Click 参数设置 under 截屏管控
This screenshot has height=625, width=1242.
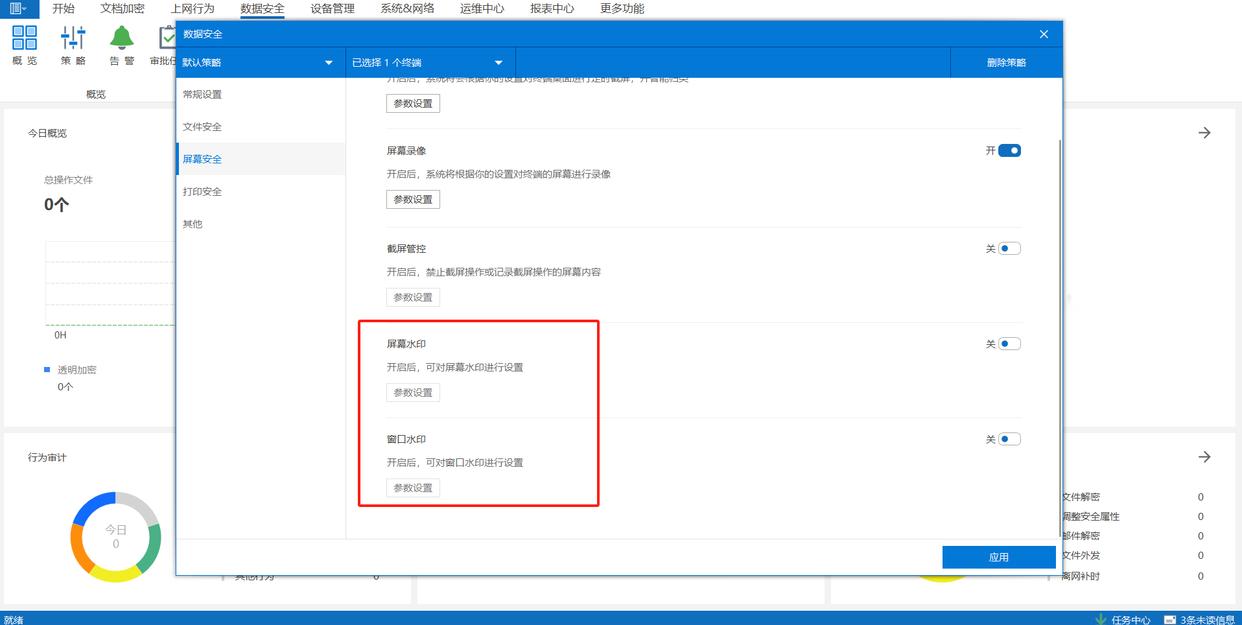[413, 297]
